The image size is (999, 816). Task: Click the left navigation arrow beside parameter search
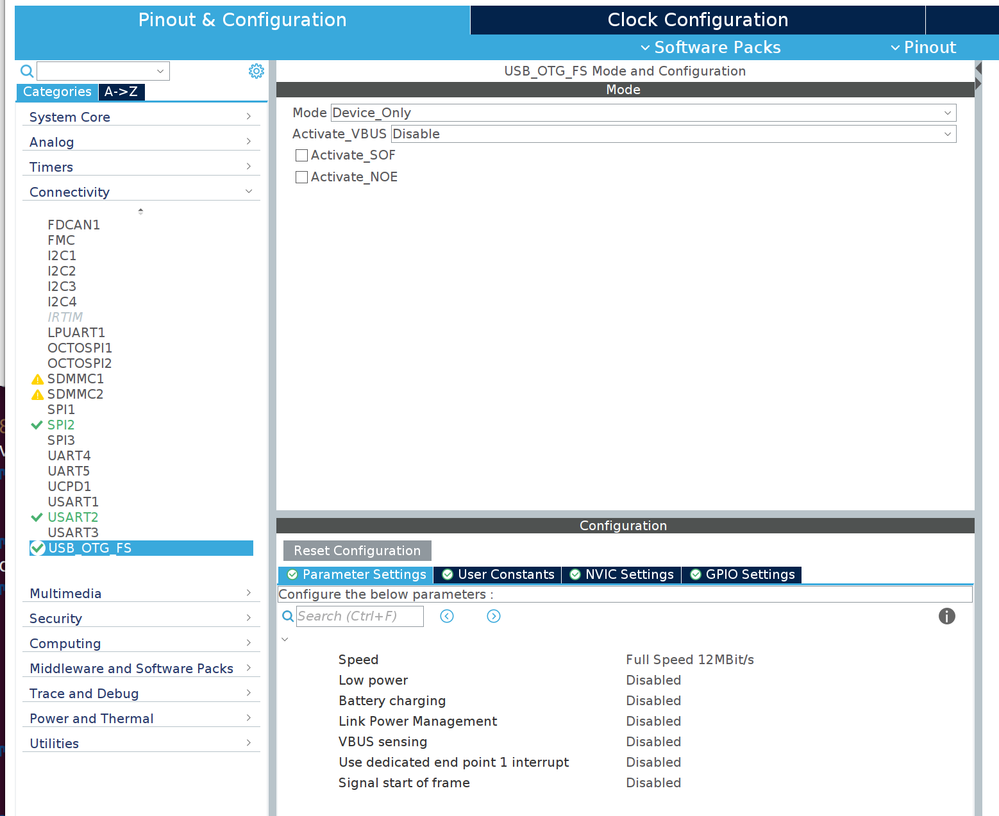tap(446, 616)
